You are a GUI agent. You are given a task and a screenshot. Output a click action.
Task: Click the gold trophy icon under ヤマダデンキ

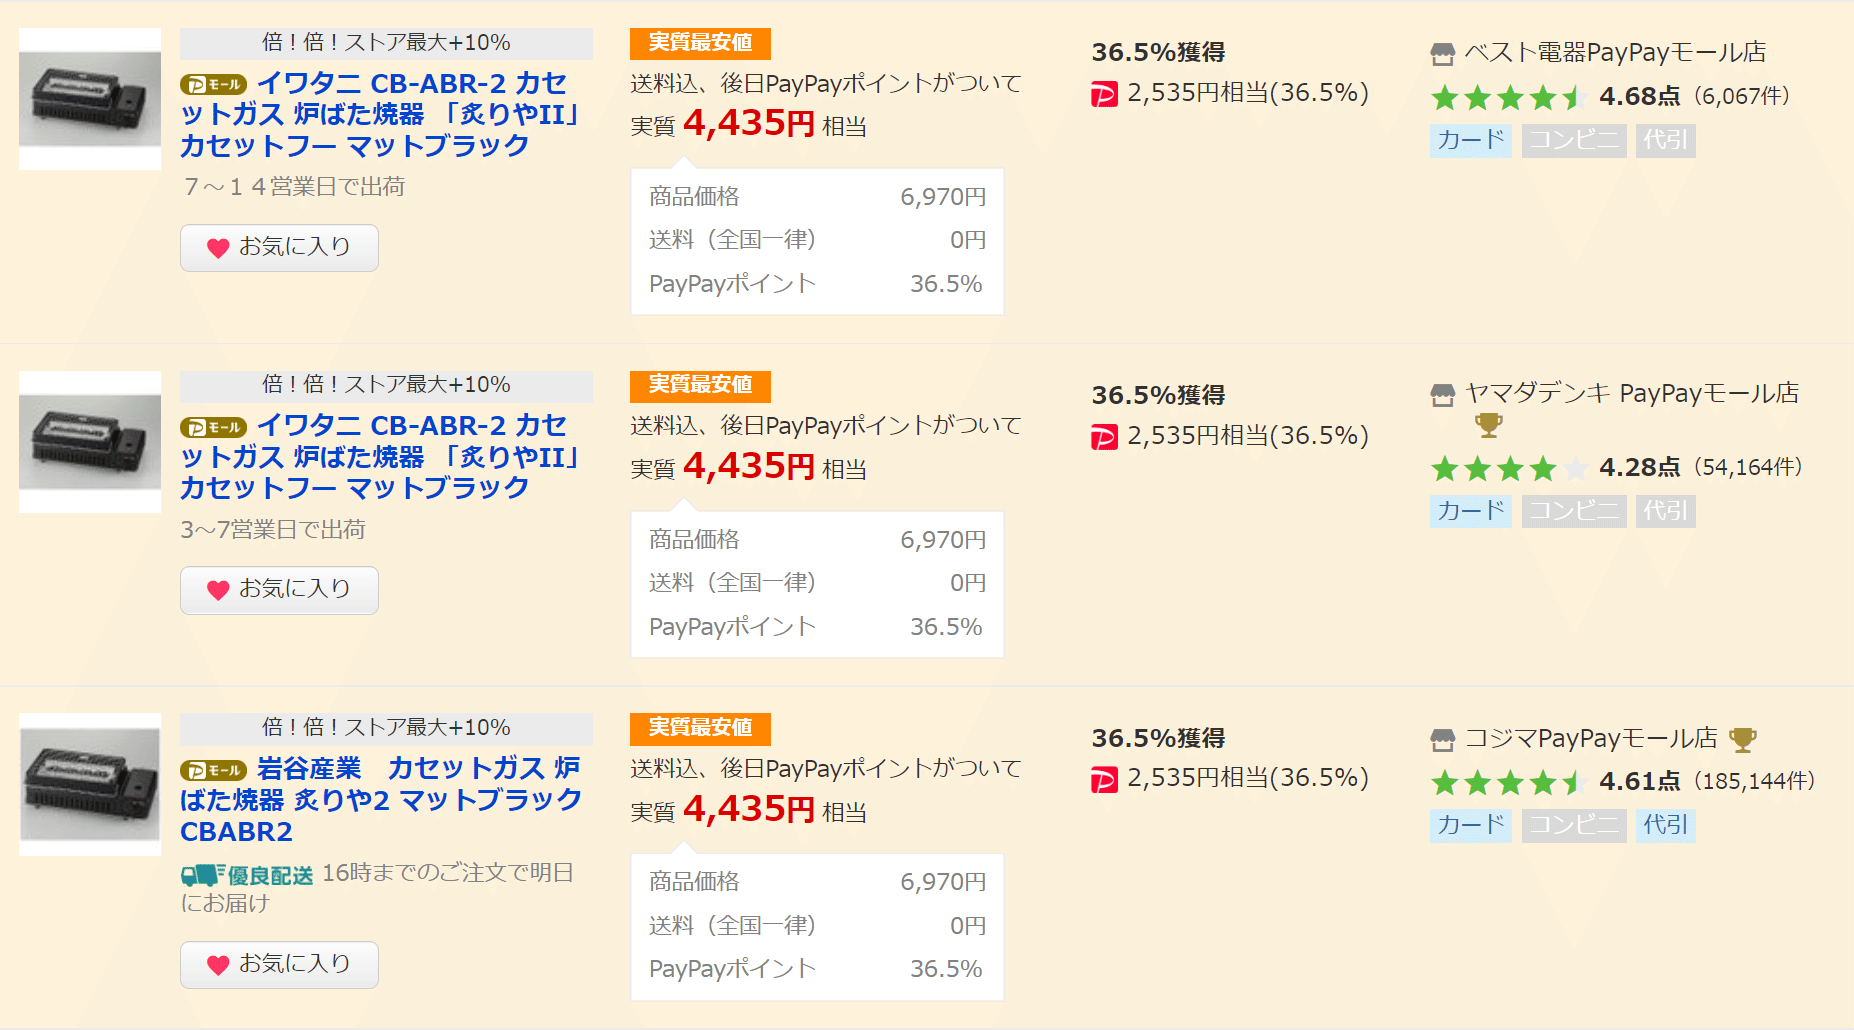1489,425
